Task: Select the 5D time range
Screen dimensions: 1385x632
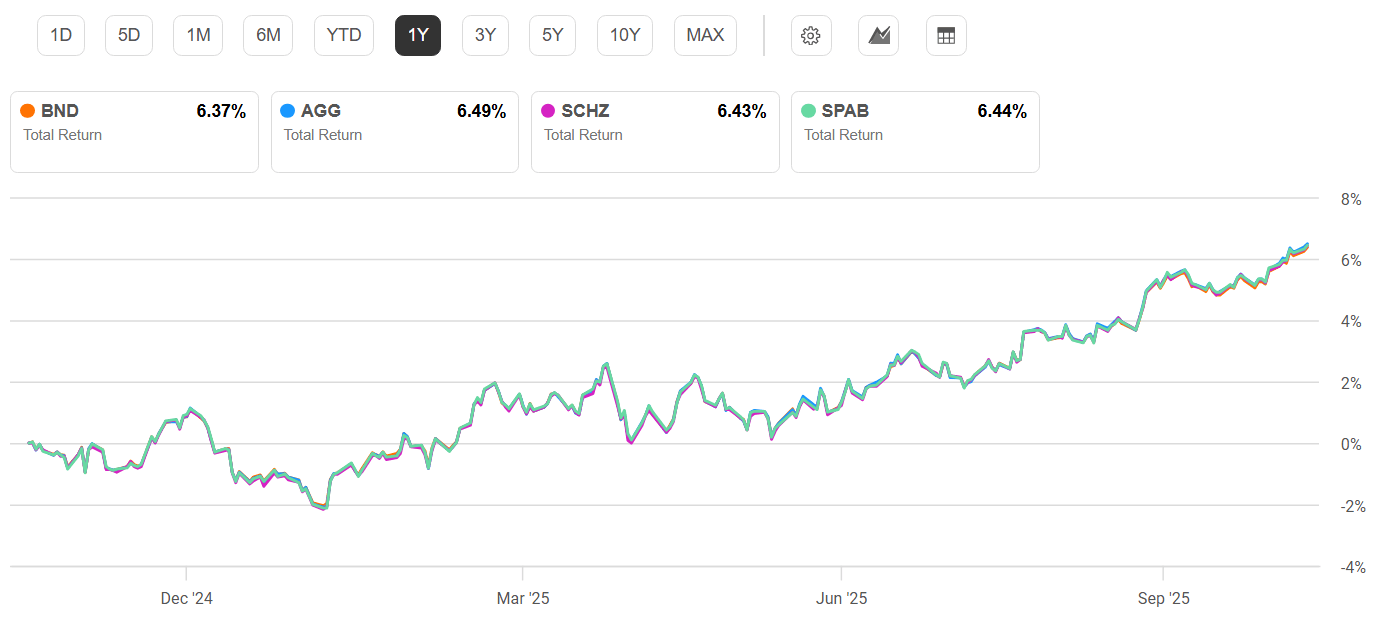Action: point(129,36)
